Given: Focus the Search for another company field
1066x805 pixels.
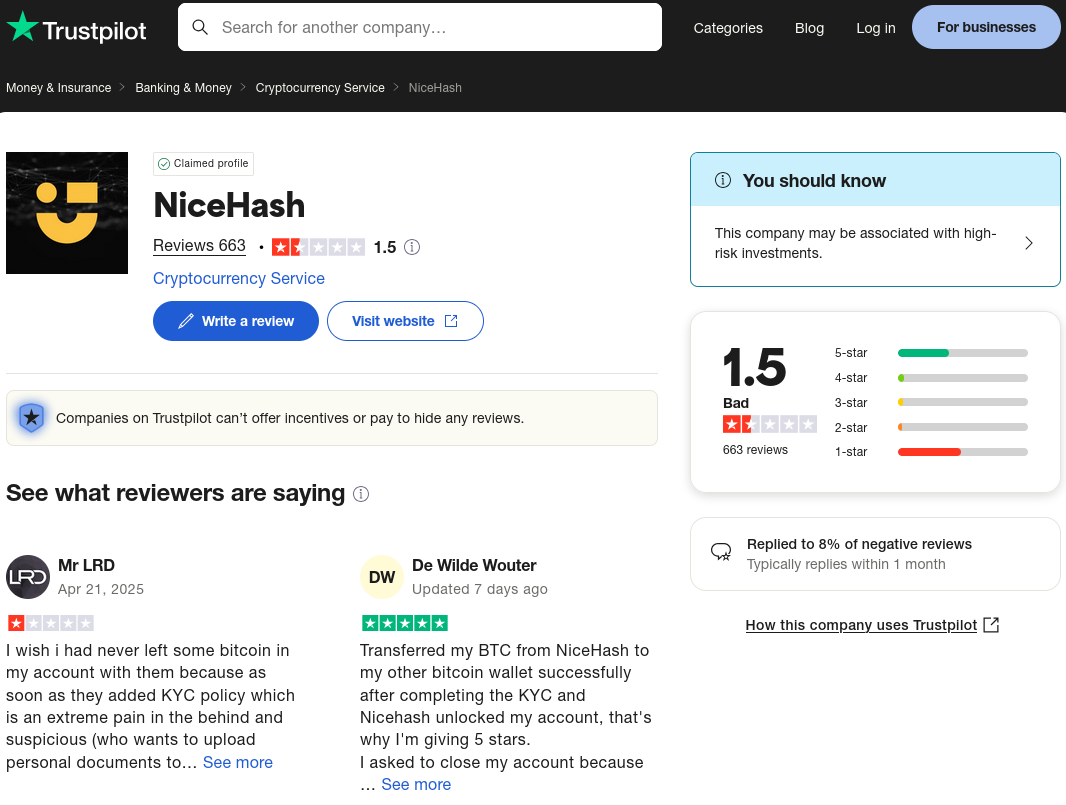Looking at the screenshot, I should click(x=419, y=27).
